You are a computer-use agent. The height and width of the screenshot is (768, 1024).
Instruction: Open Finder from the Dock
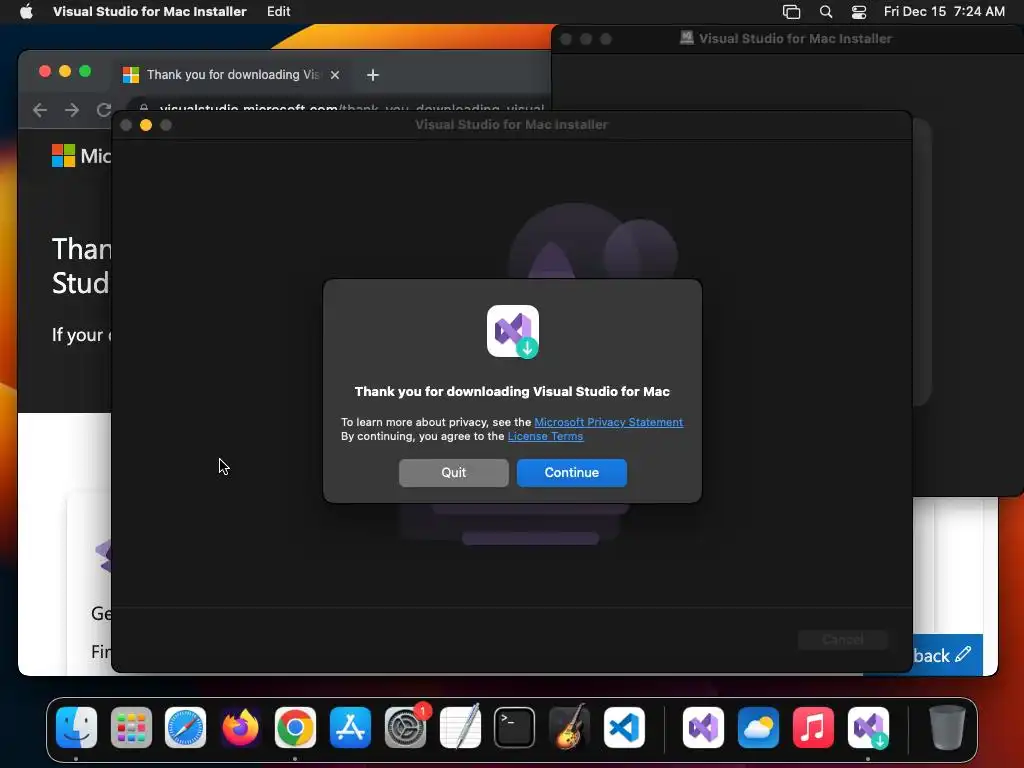click(76, 727)
